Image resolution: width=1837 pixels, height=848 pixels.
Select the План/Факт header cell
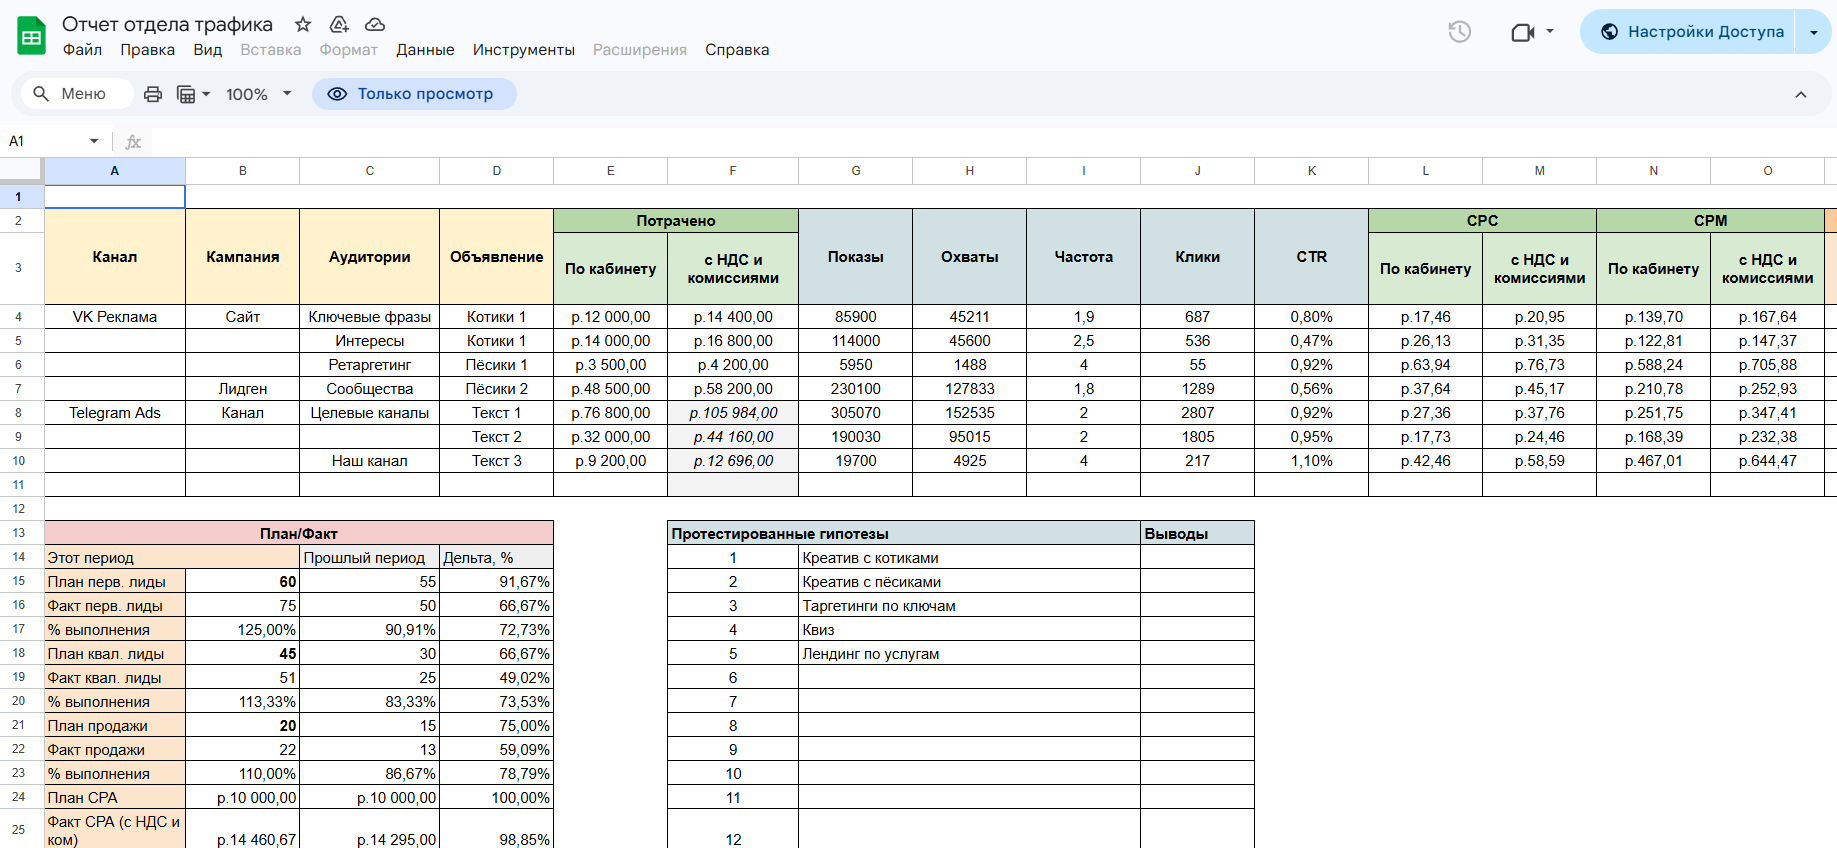point(298,533)
